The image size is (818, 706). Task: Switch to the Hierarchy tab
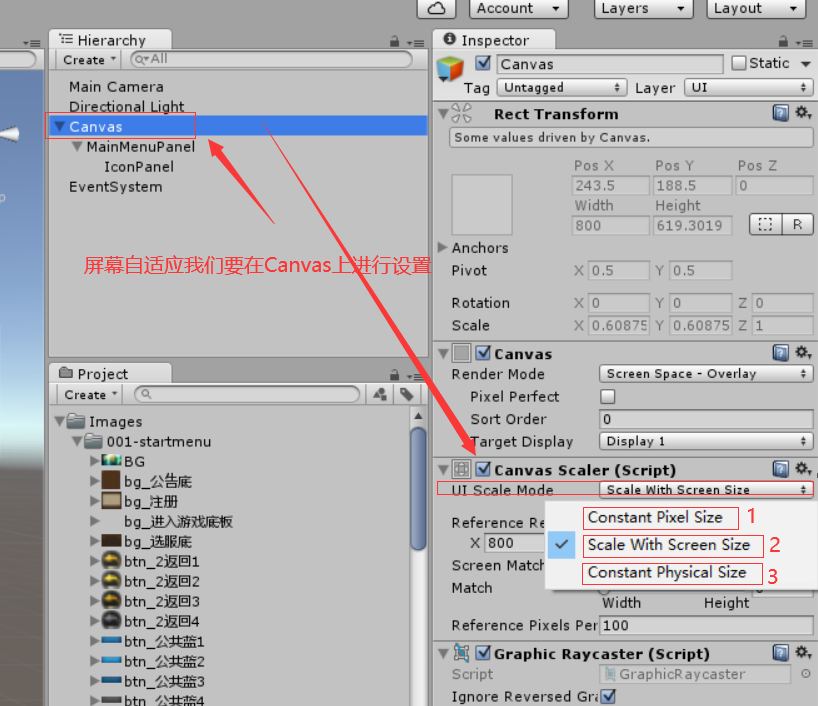tap(110, 40)
